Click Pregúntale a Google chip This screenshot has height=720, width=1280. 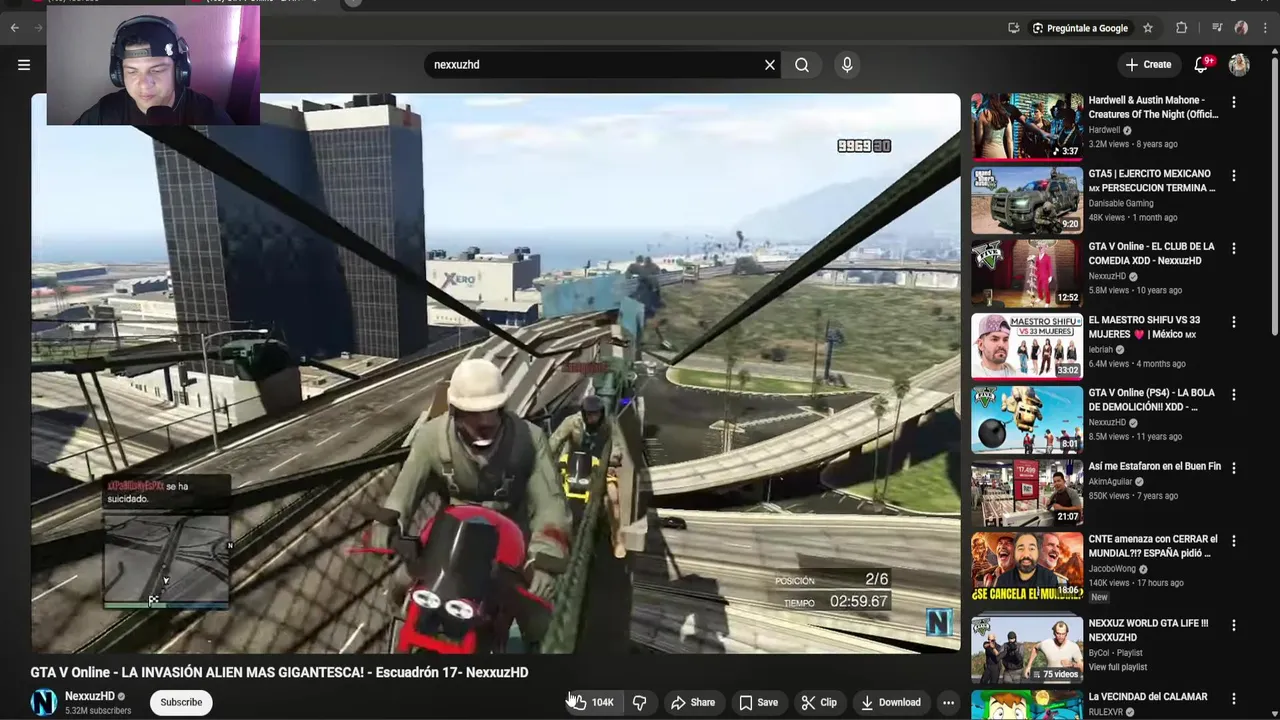(1080, 28)
